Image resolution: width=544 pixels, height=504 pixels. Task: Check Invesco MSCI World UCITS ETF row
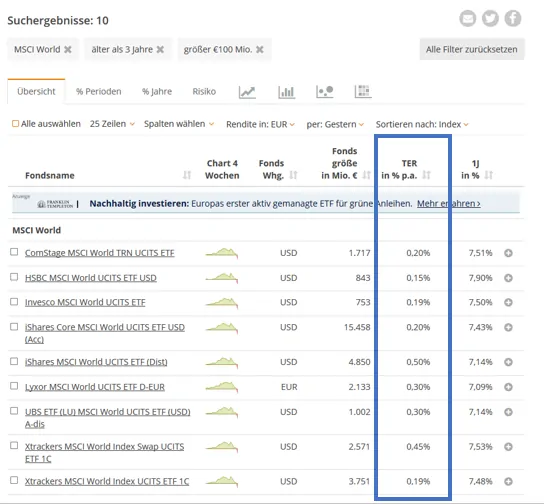click(14, 301)
